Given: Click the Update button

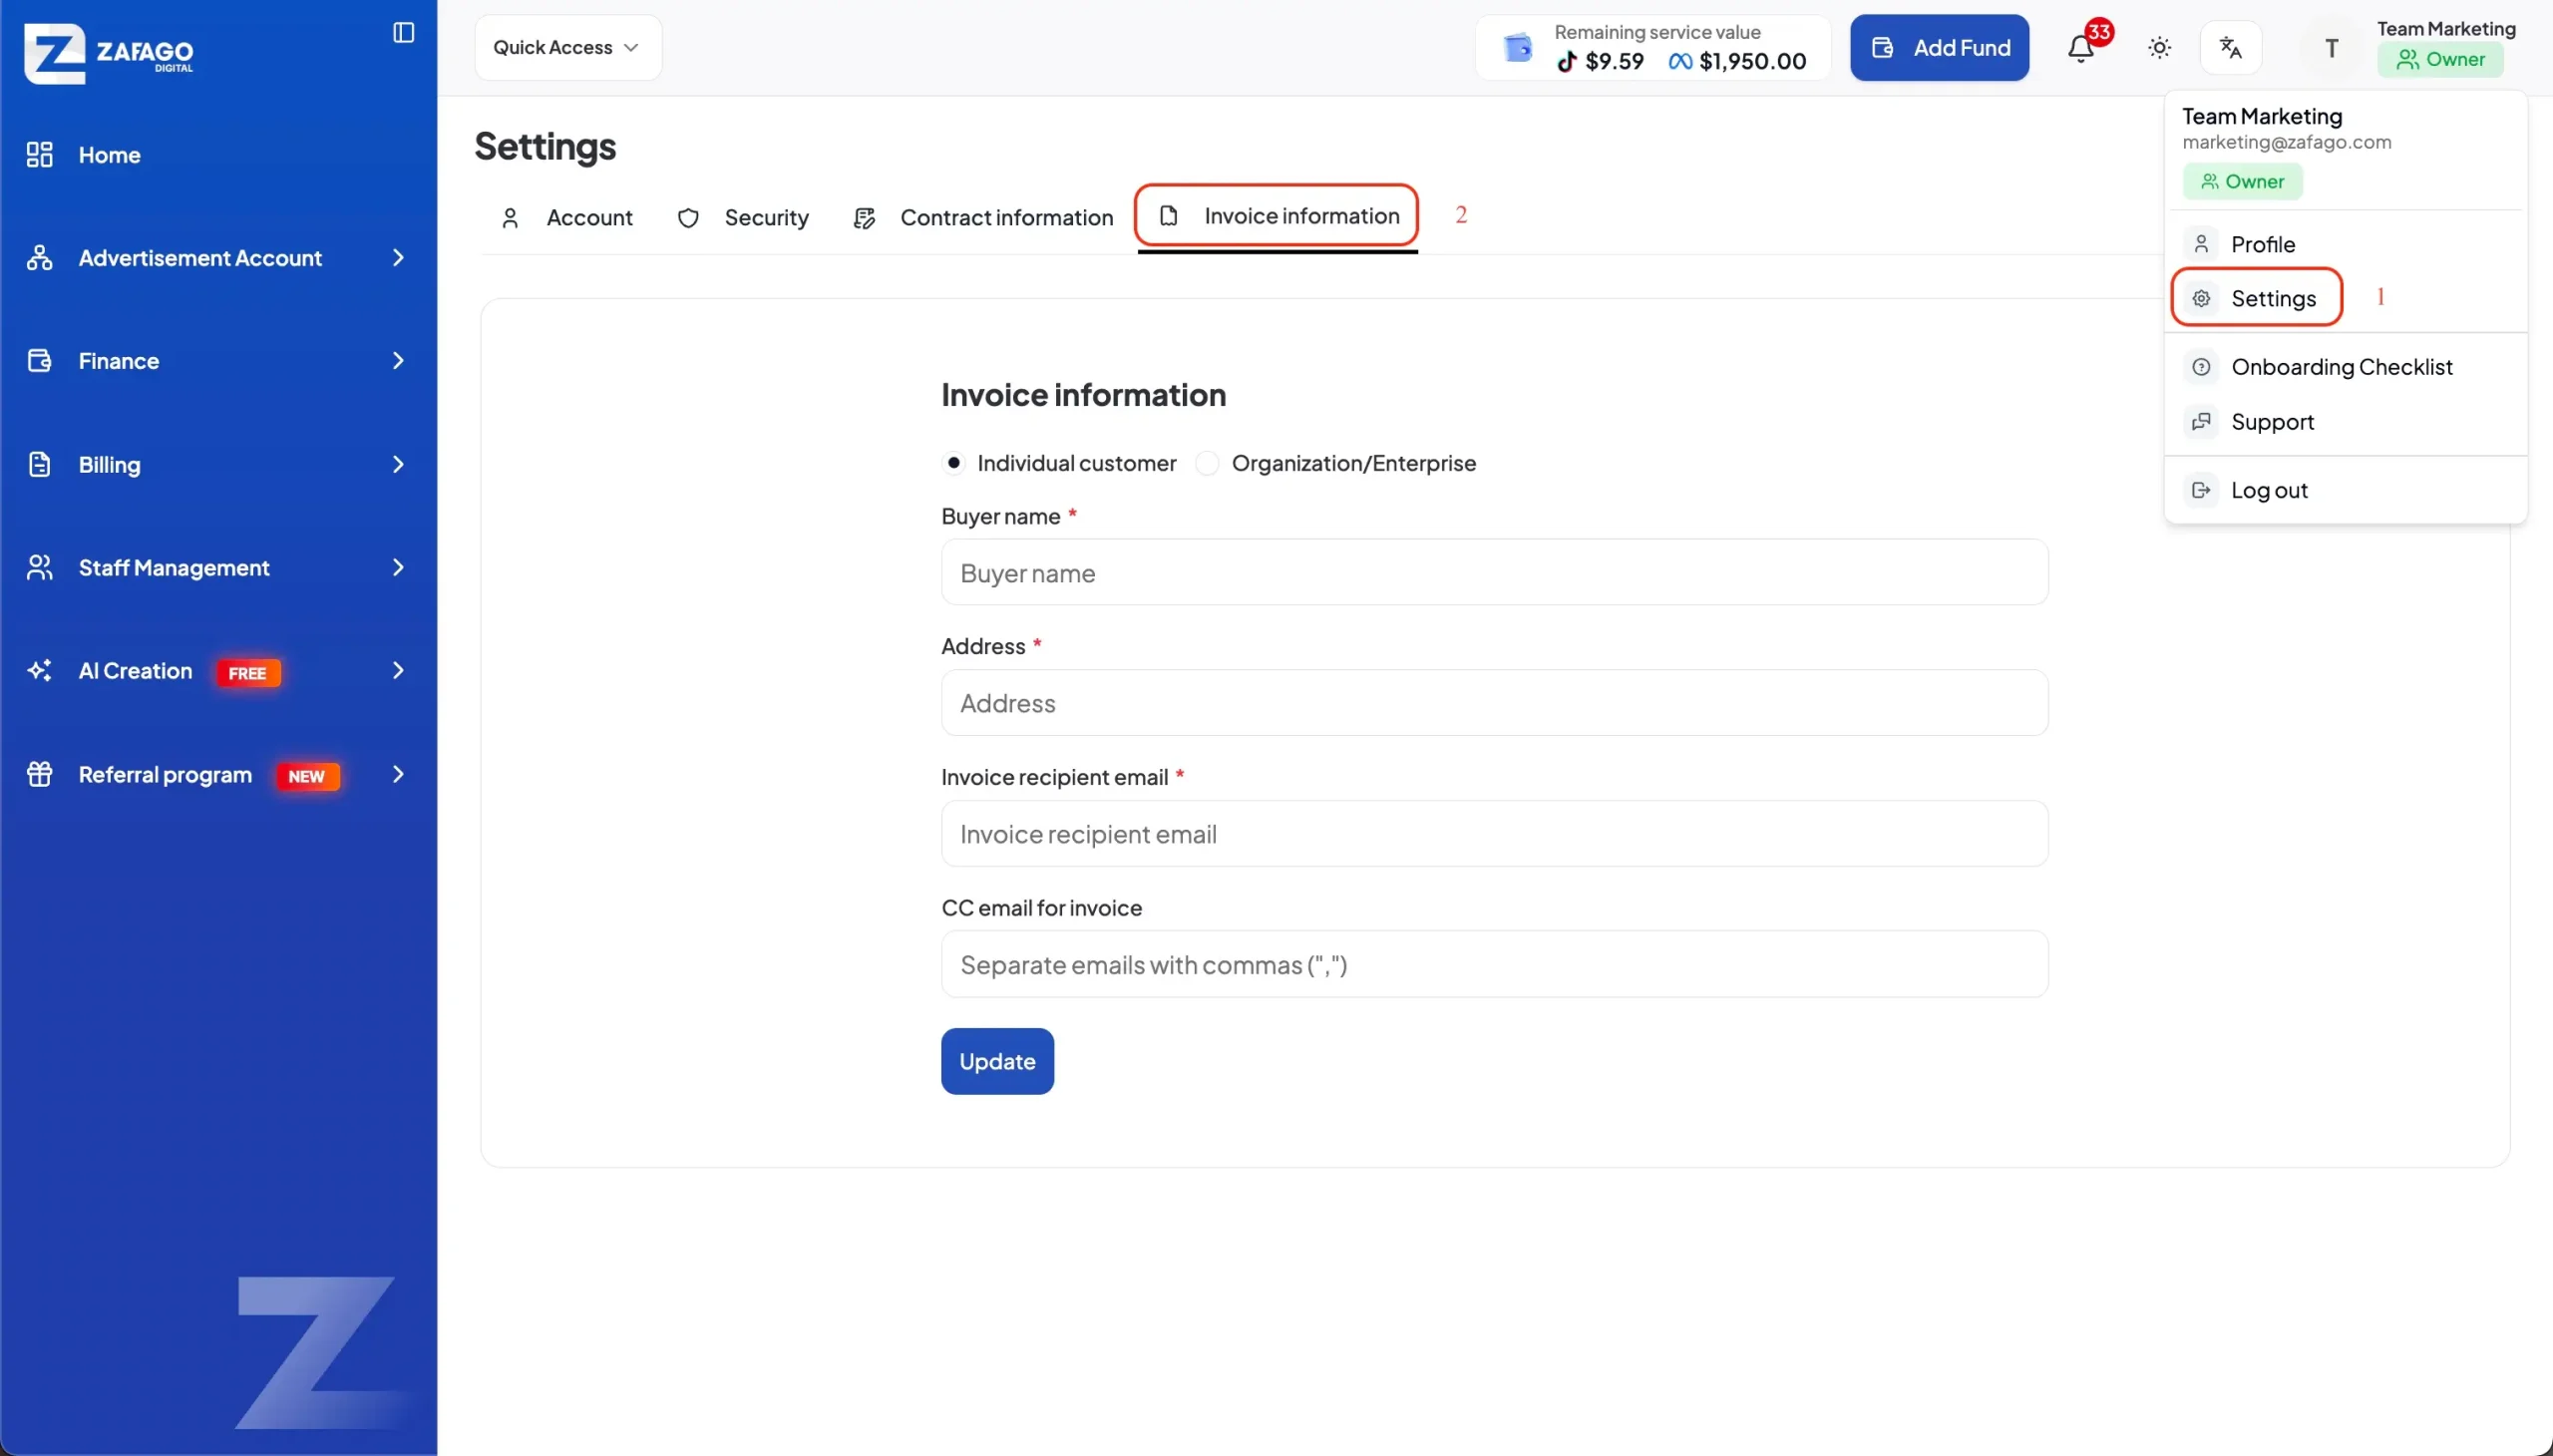Looking at the screenshot, I should pos(997,1062).
